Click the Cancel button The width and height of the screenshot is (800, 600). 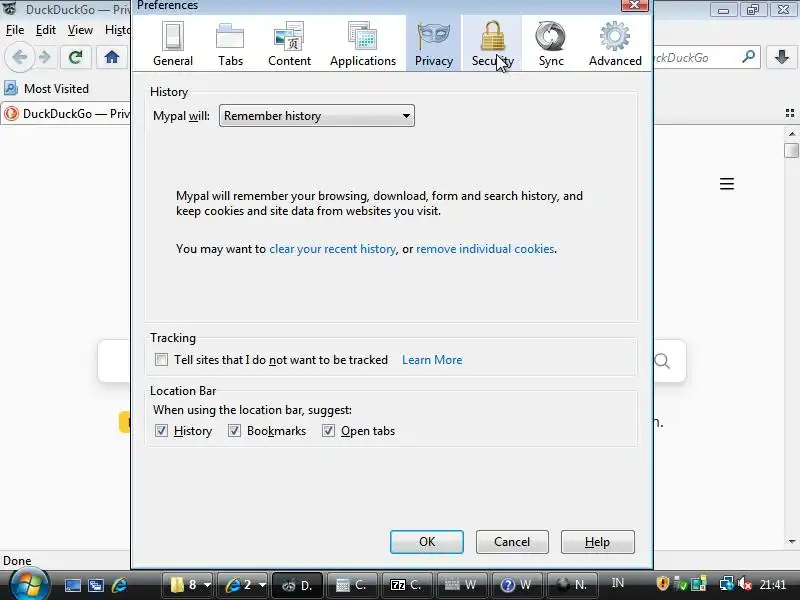[x=512, y=542]
